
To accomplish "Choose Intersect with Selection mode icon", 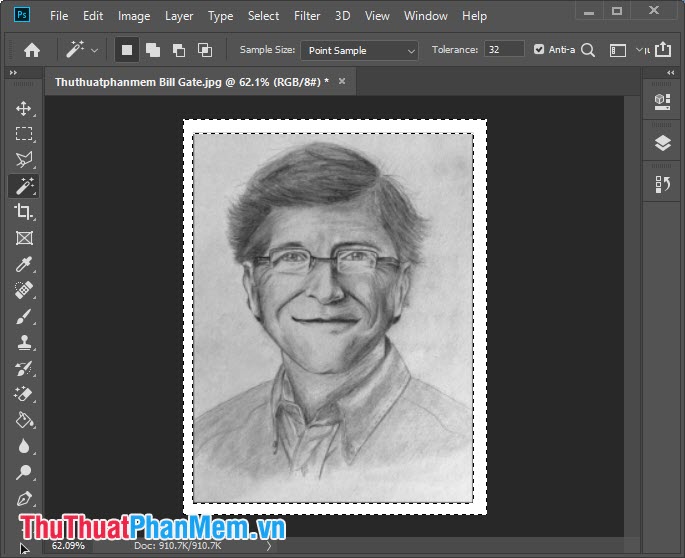I will pyautogui.click(x=205, y=50).
